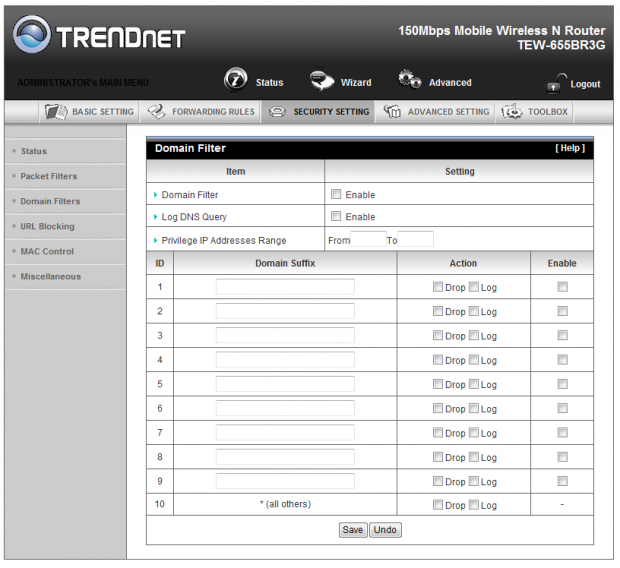Open Advanced via the gears icon

tap(410, 80)
